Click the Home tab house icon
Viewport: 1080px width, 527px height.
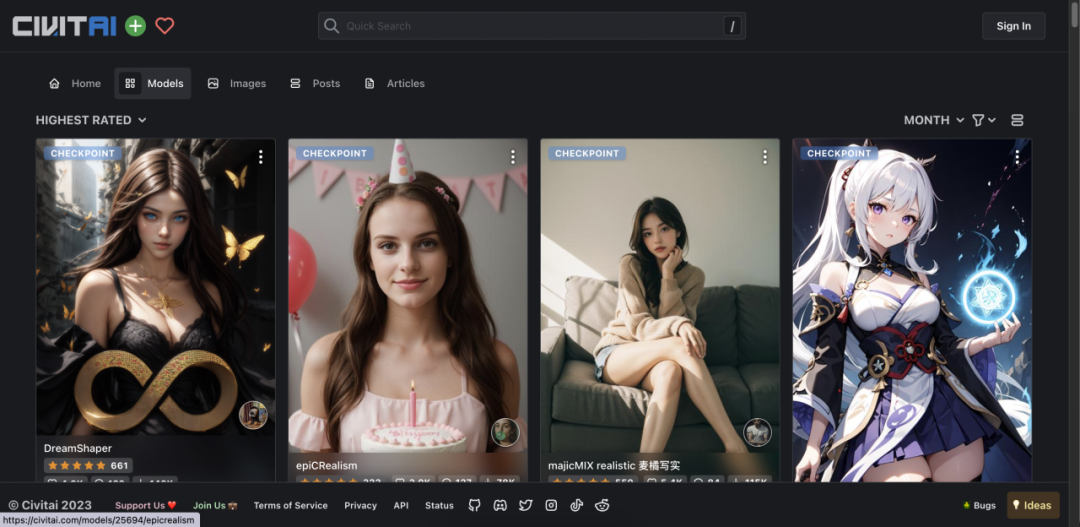pos(54,83)
